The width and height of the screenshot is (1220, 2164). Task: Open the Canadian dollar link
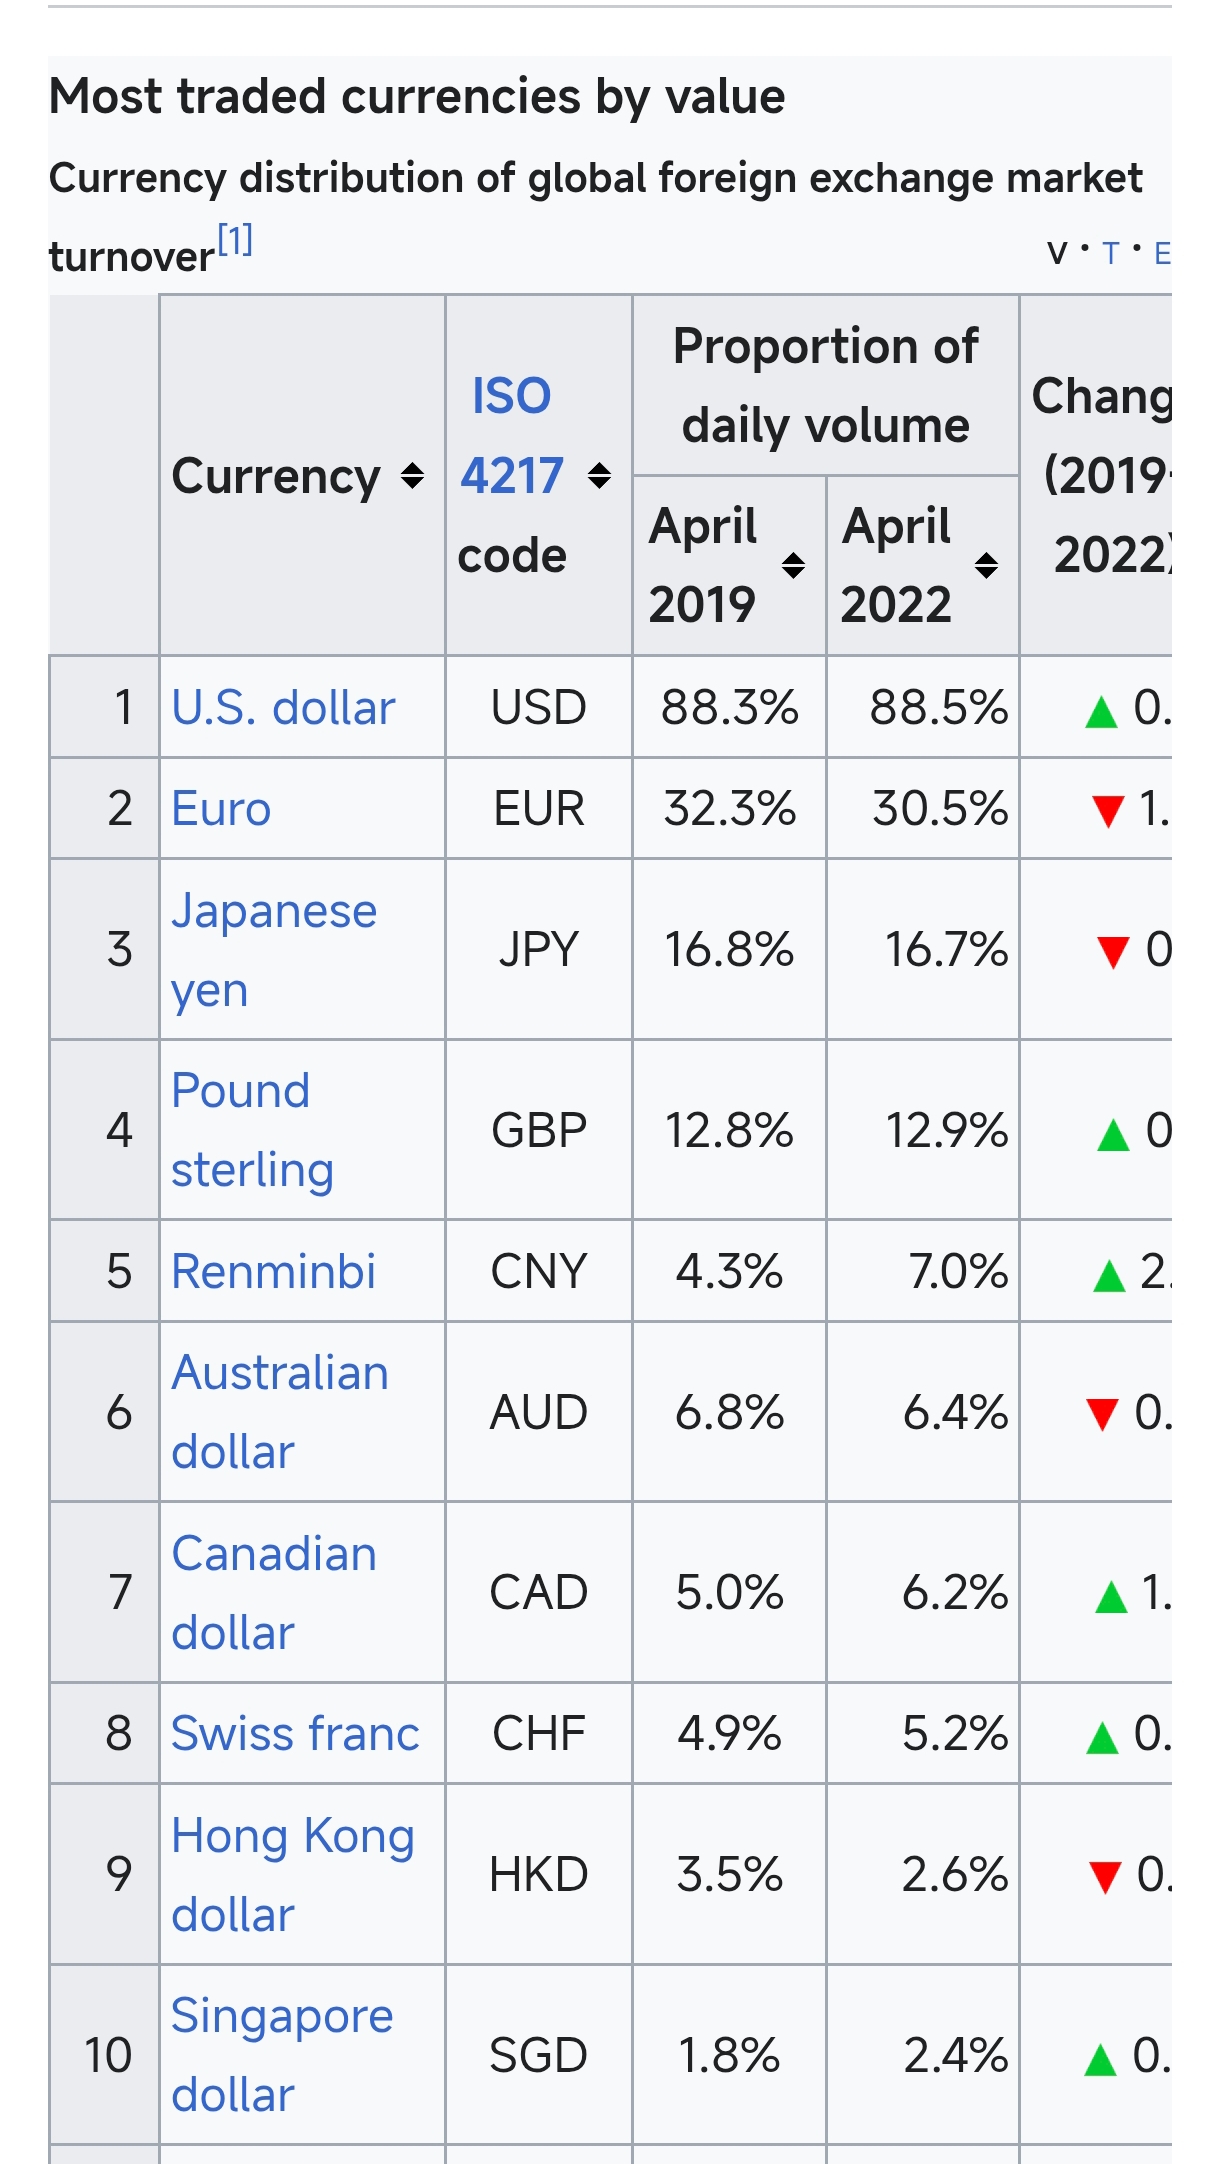pyautogui.click(x=274, y=1593)
